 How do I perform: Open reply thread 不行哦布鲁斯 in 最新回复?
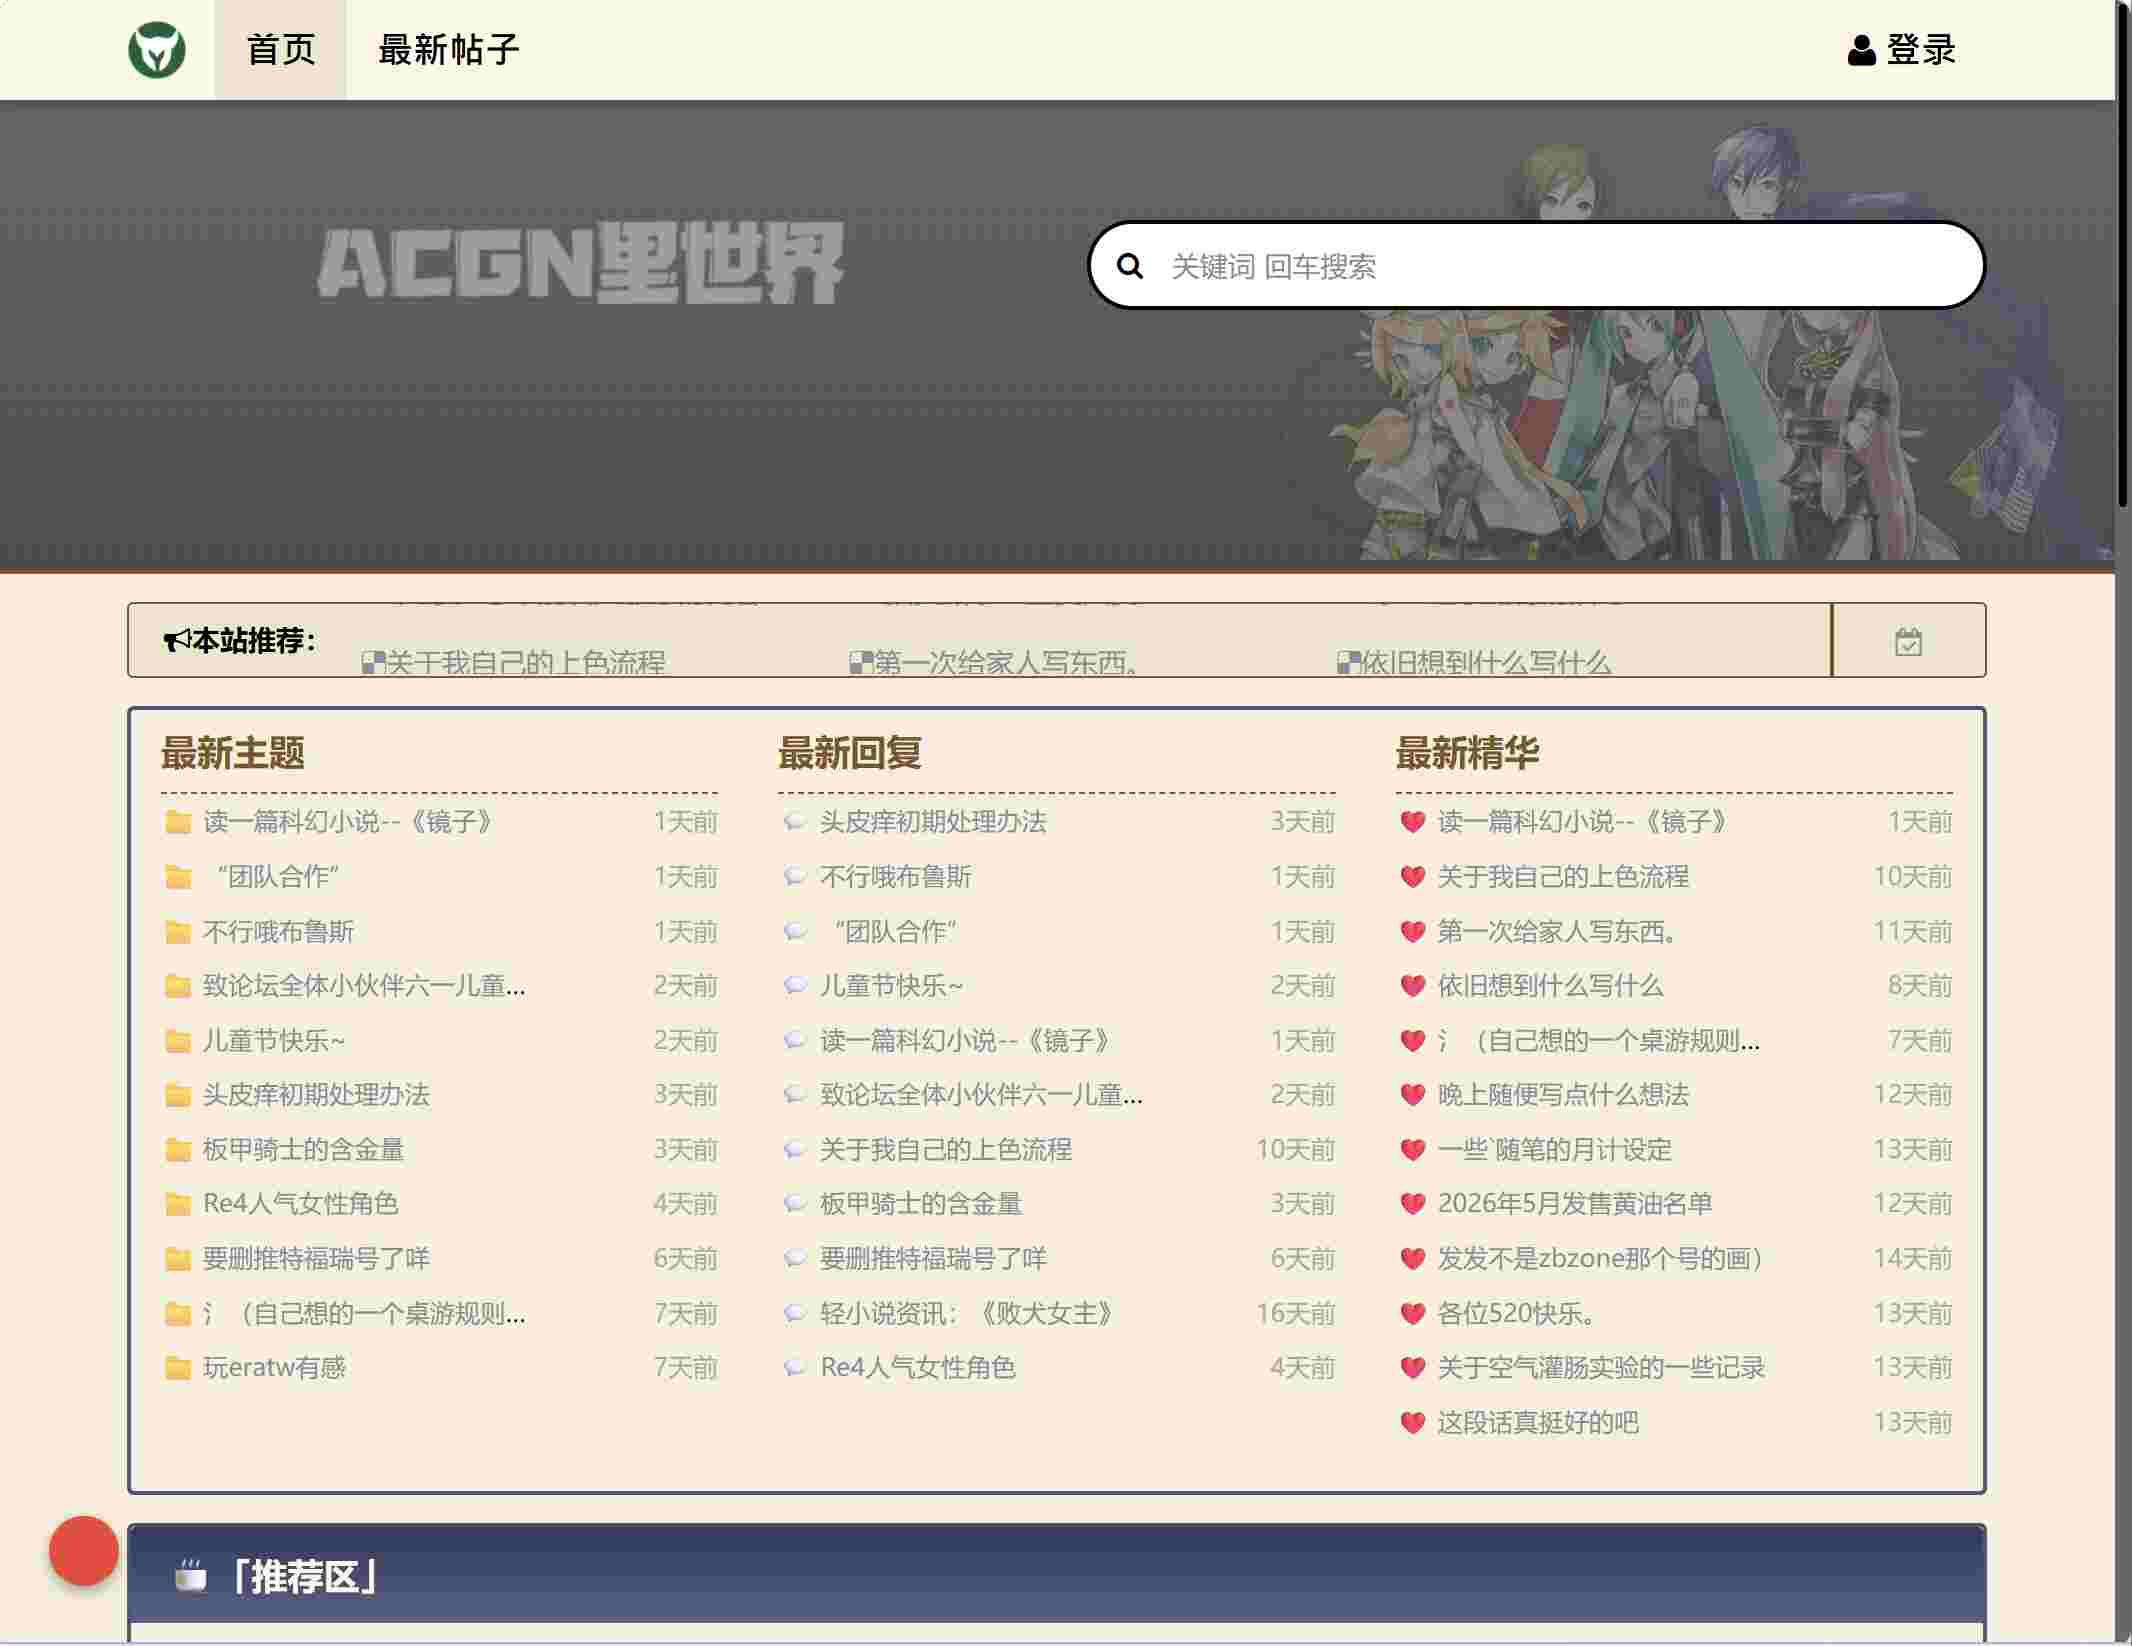pos(896,877)
